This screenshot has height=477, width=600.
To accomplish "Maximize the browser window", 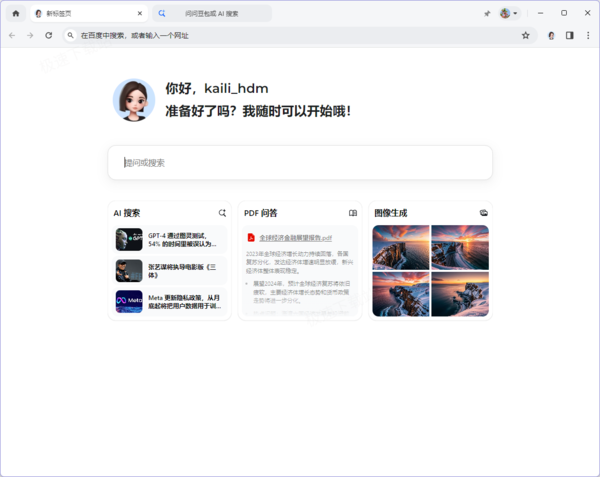I will click(x=564, y=13).
